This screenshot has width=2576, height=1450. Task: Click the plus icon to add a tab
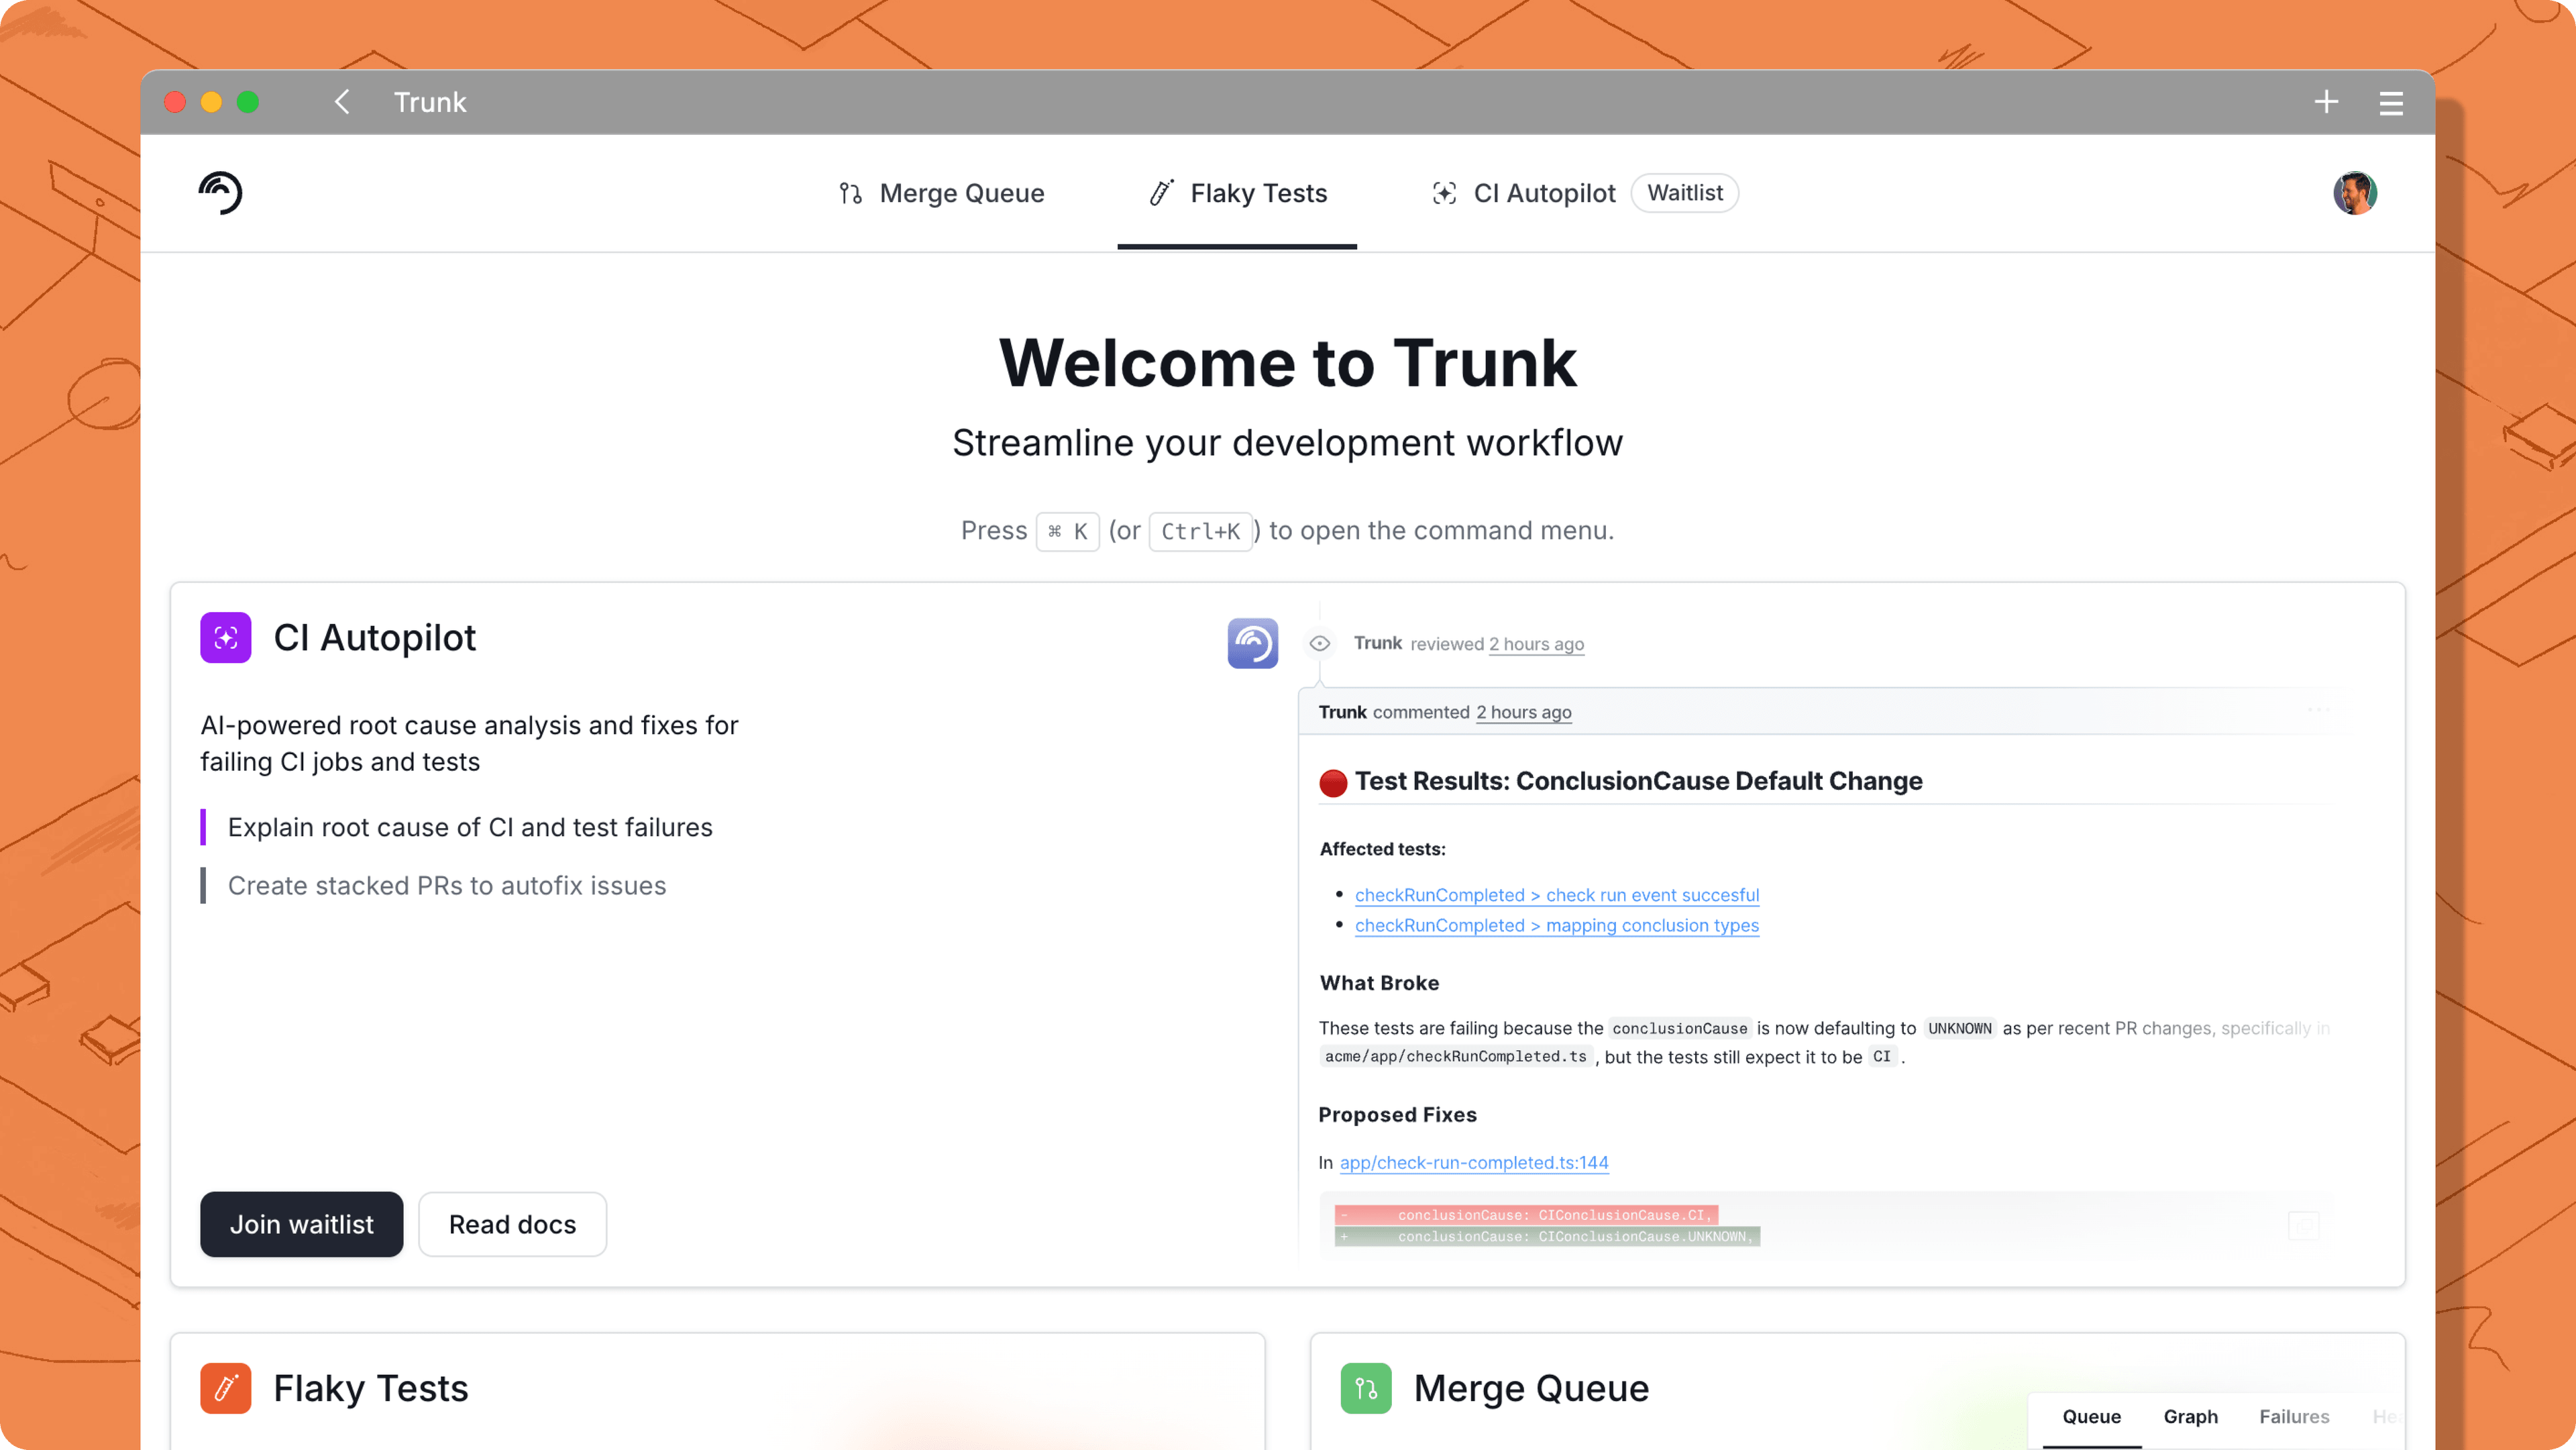[x=2326, y=102]
